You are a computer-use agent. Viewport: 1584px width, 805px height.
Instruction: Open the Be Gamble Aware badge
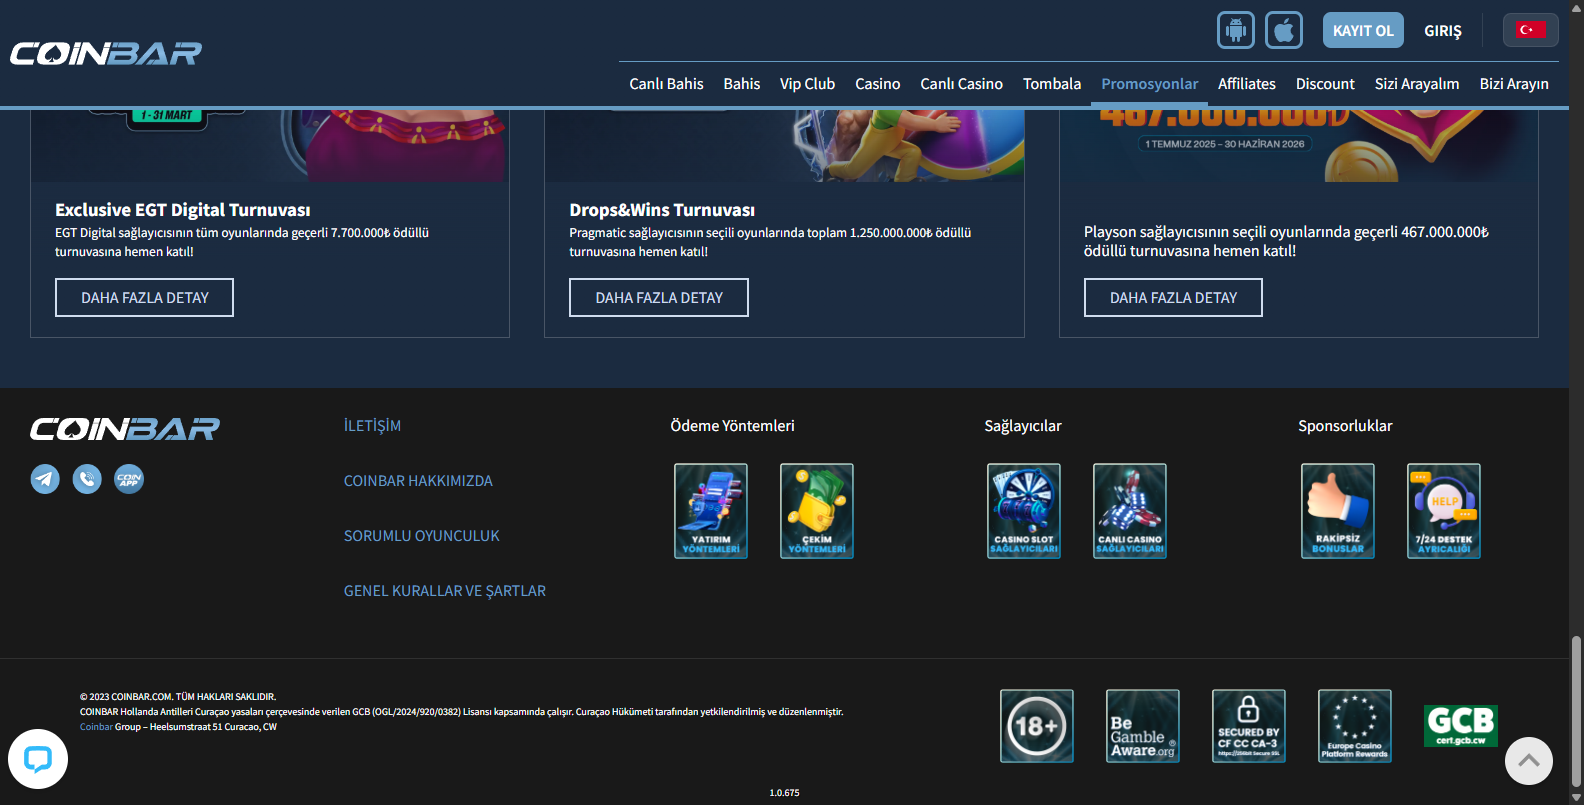click(x=1142, y=726)
